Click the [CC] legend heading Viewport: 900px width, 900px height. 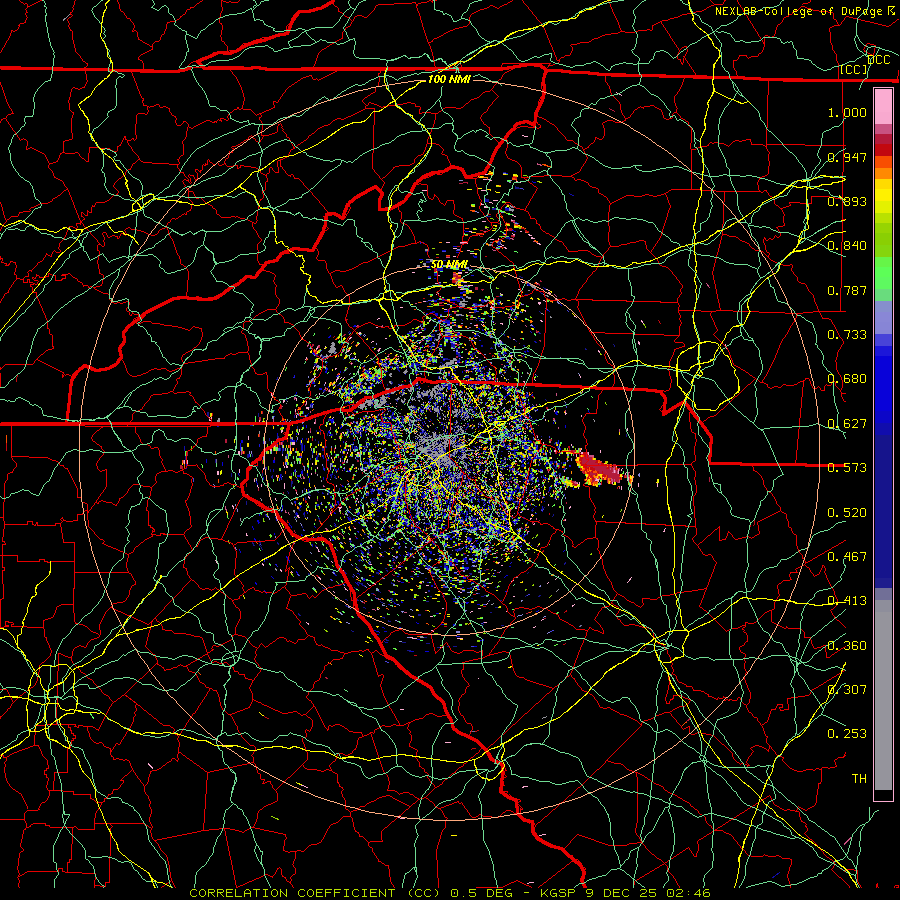tap(854, 69)
